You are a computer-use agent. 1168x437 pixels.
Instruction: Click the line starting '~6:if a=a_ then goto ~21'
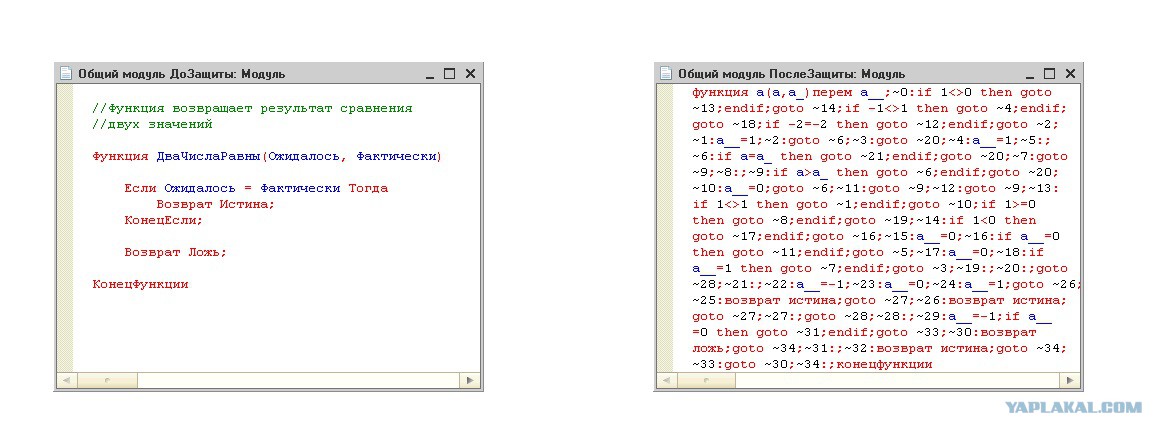[880, 156]
